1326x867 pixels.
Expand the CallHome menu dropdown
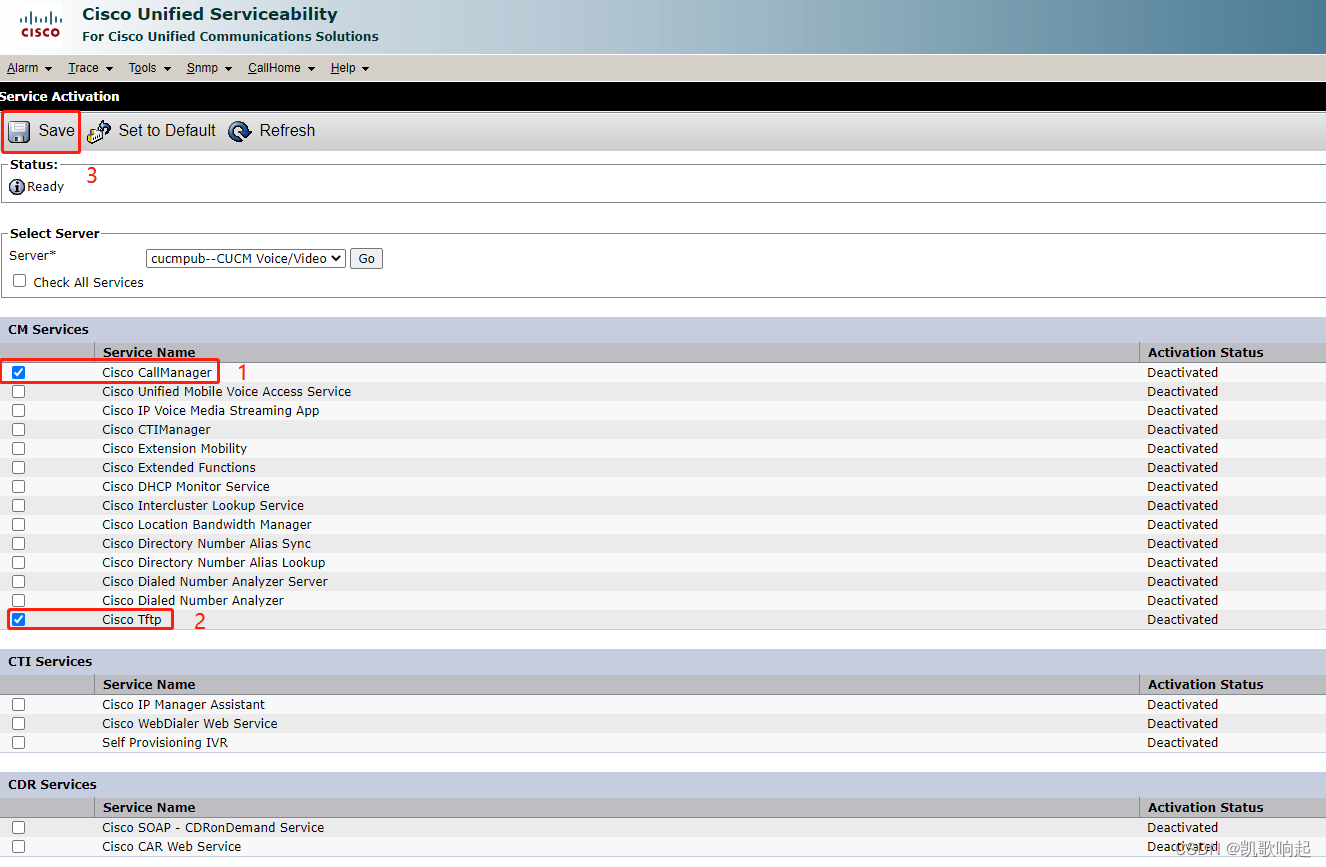click(x=280, y=68)
